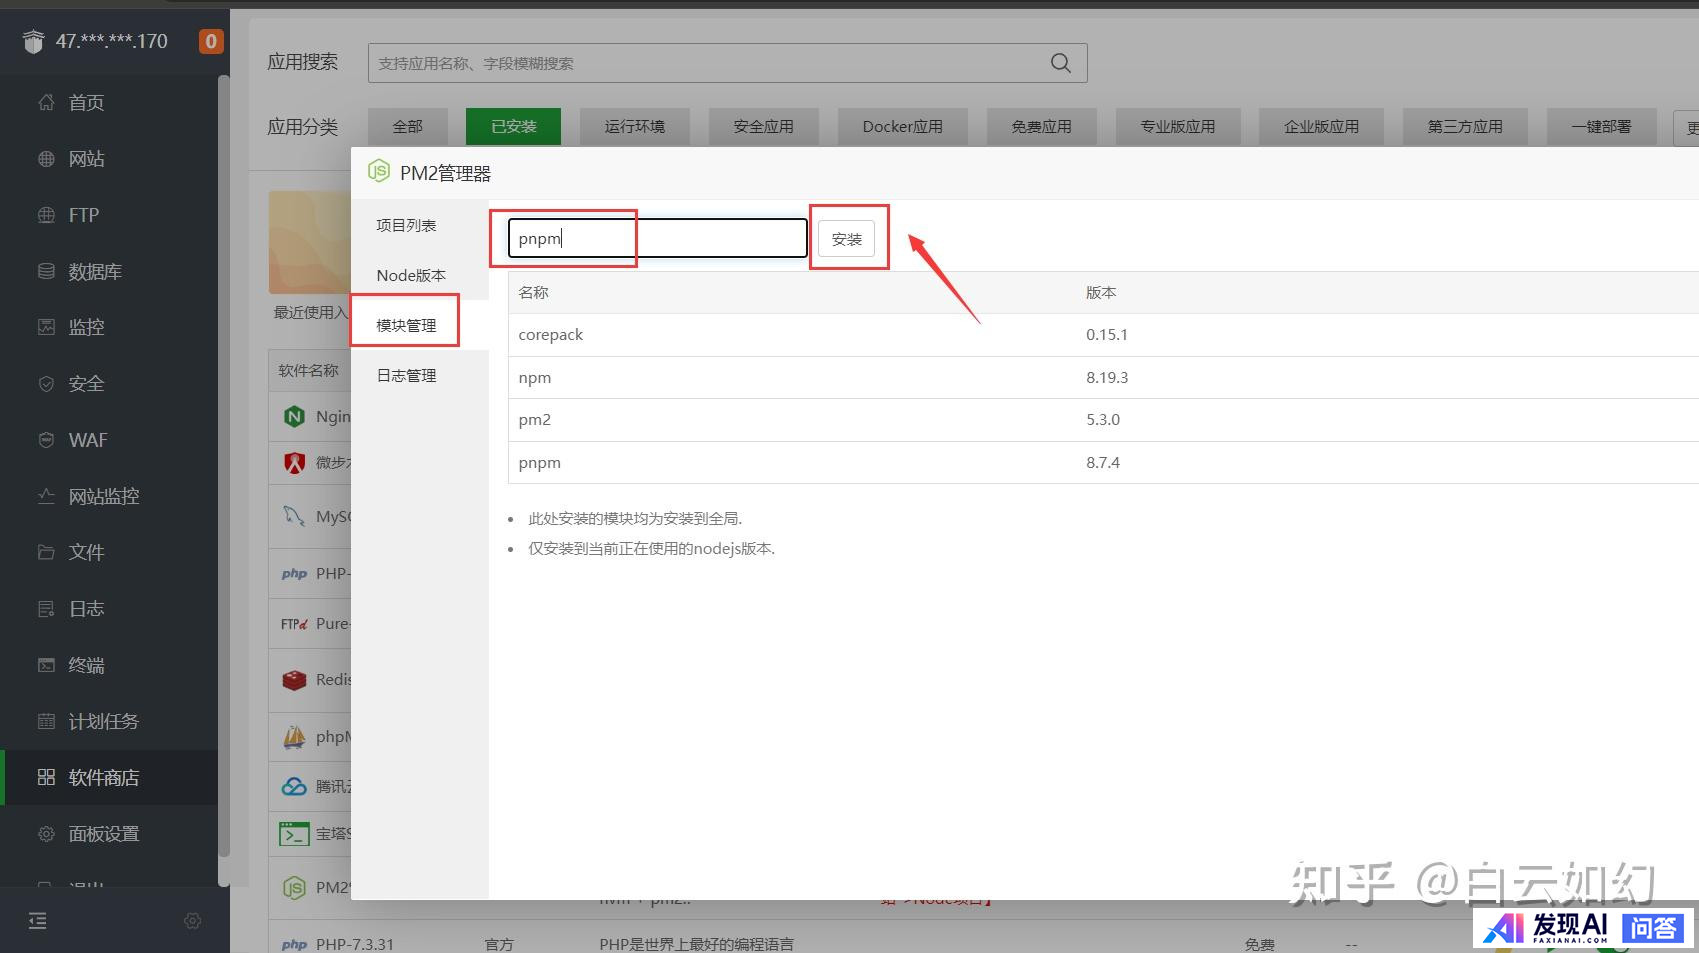
Task: Click the Redis icon in software list
Action: point(294,680)
